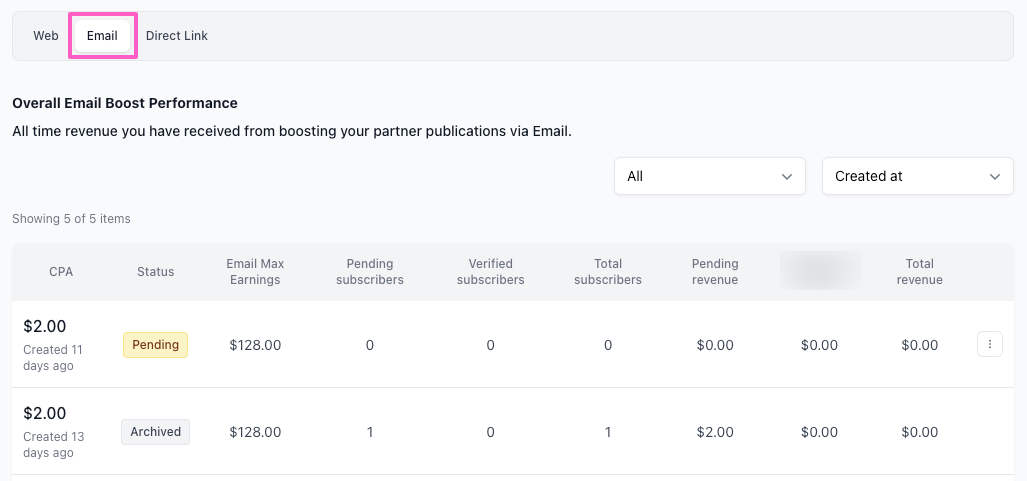Open the three-dot menu for the Pending boost
The width and height of the screenshot is (1027, 481).
coord(989,345)
